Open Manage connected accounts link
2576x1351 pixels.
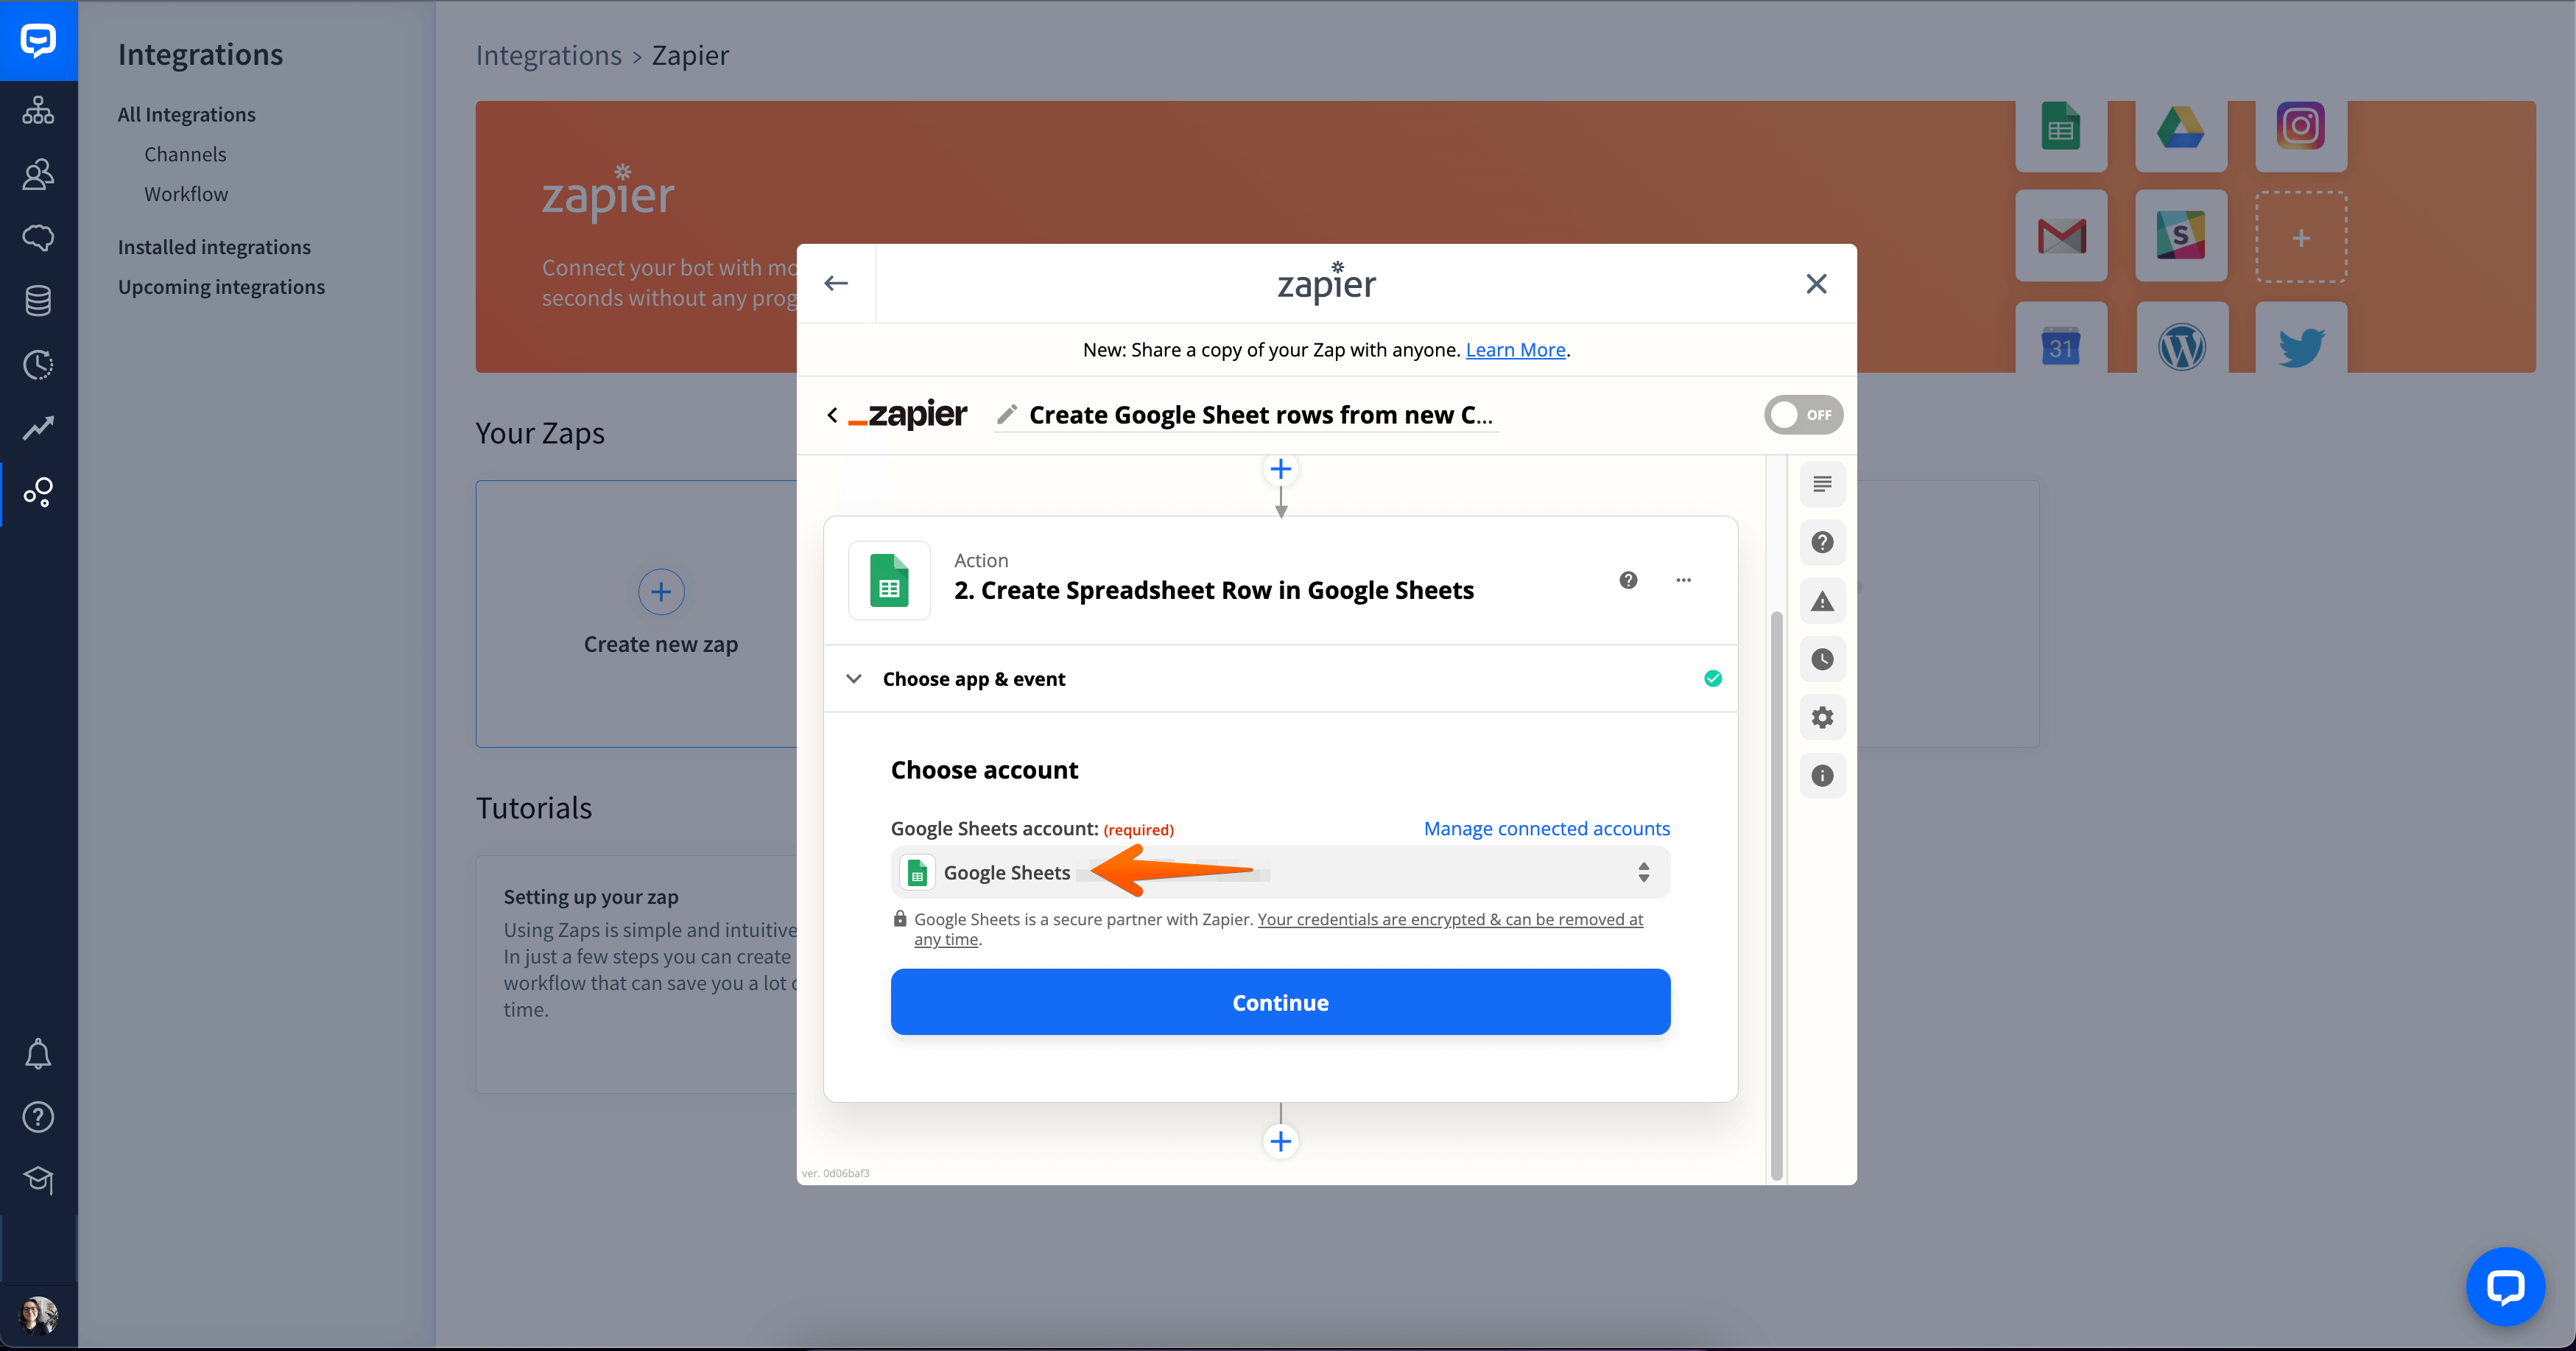tap(1546, 829)
